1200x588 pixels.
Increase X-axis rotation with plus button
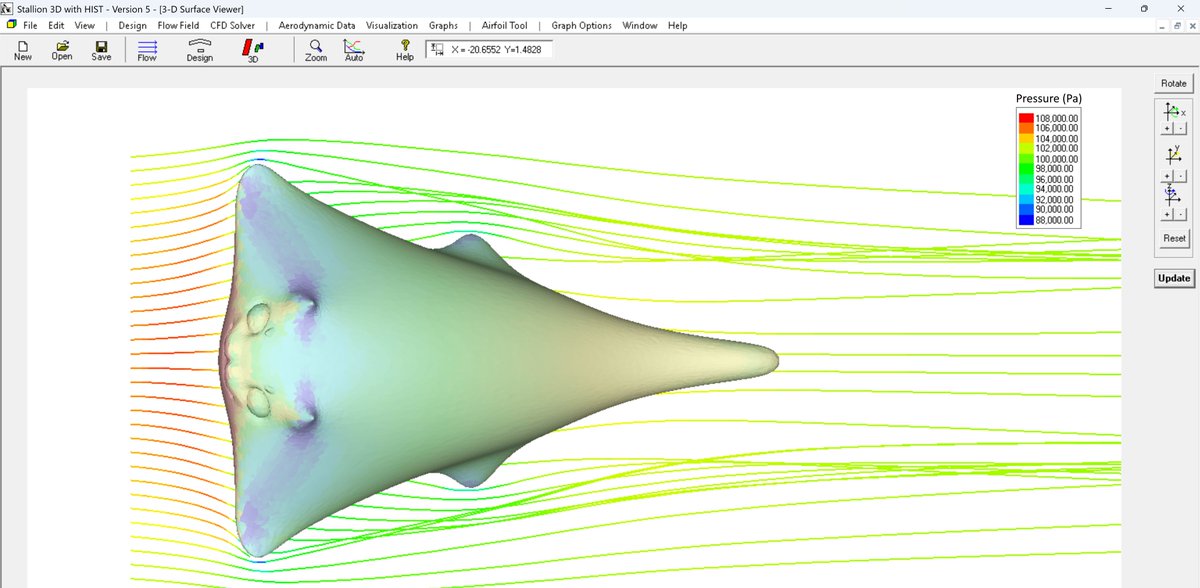click(x=1167, y=129)
